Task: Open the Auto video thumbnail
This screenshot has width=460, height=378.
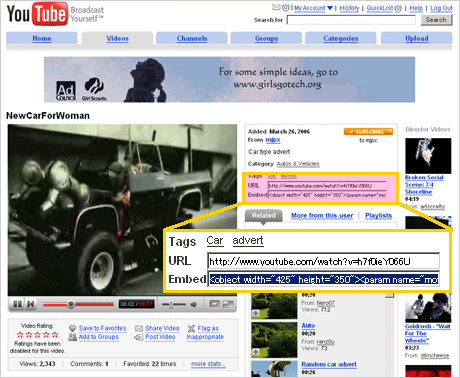Action: (274, 340)
